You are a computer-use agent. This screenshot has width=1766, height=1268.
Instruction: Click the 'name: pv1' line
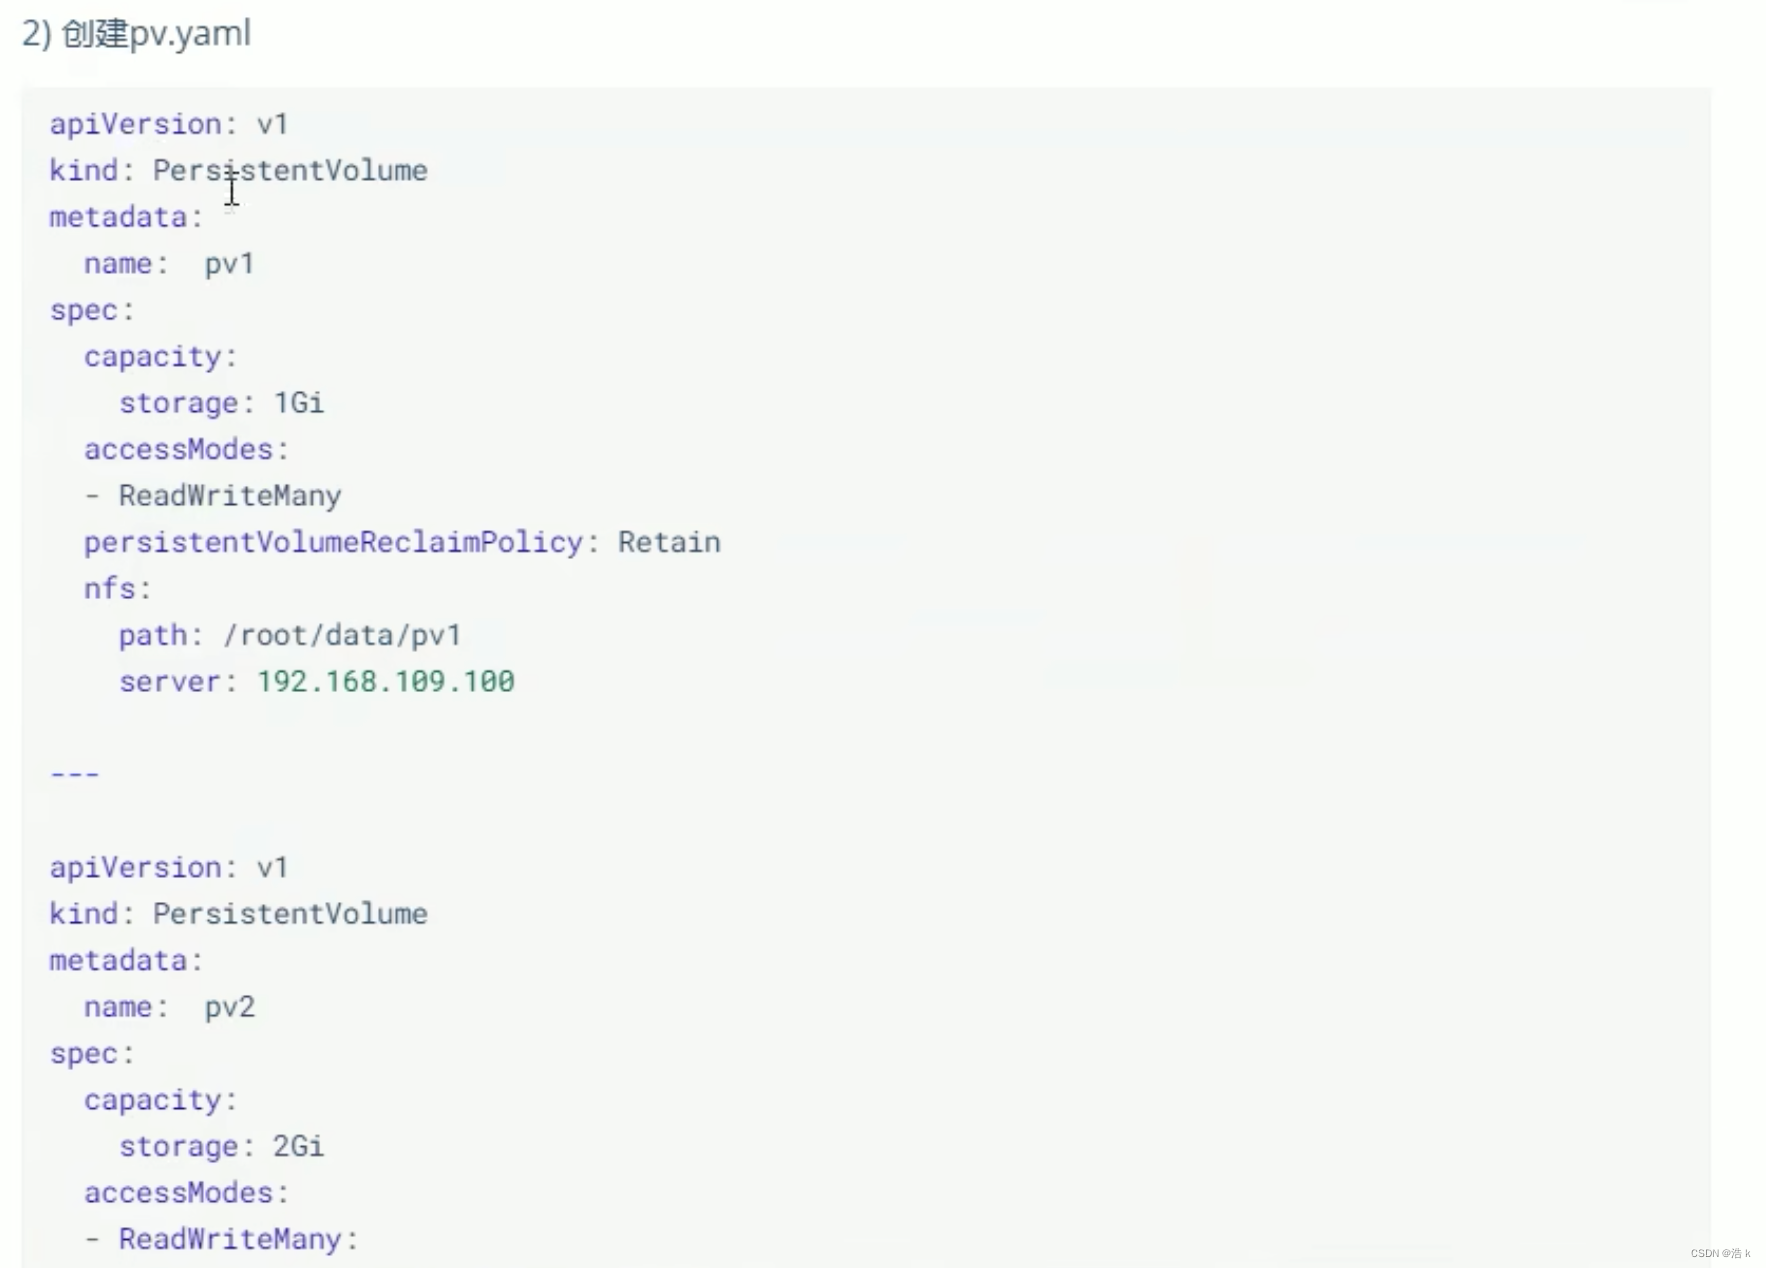pyautogui.click(x=169, y=264)
